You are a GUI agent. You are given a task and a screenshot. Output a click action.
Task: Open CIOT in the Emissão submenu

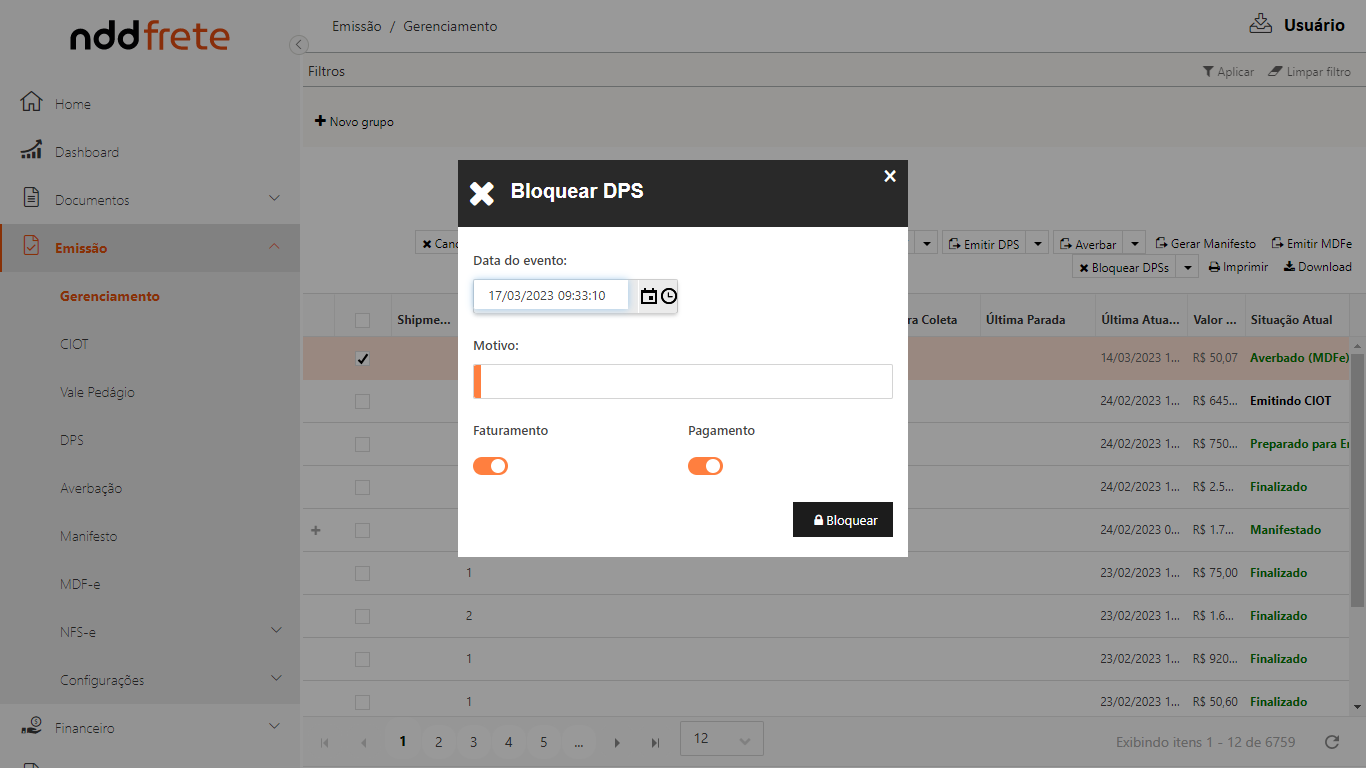pyautogui.click(x=74, y=344)
